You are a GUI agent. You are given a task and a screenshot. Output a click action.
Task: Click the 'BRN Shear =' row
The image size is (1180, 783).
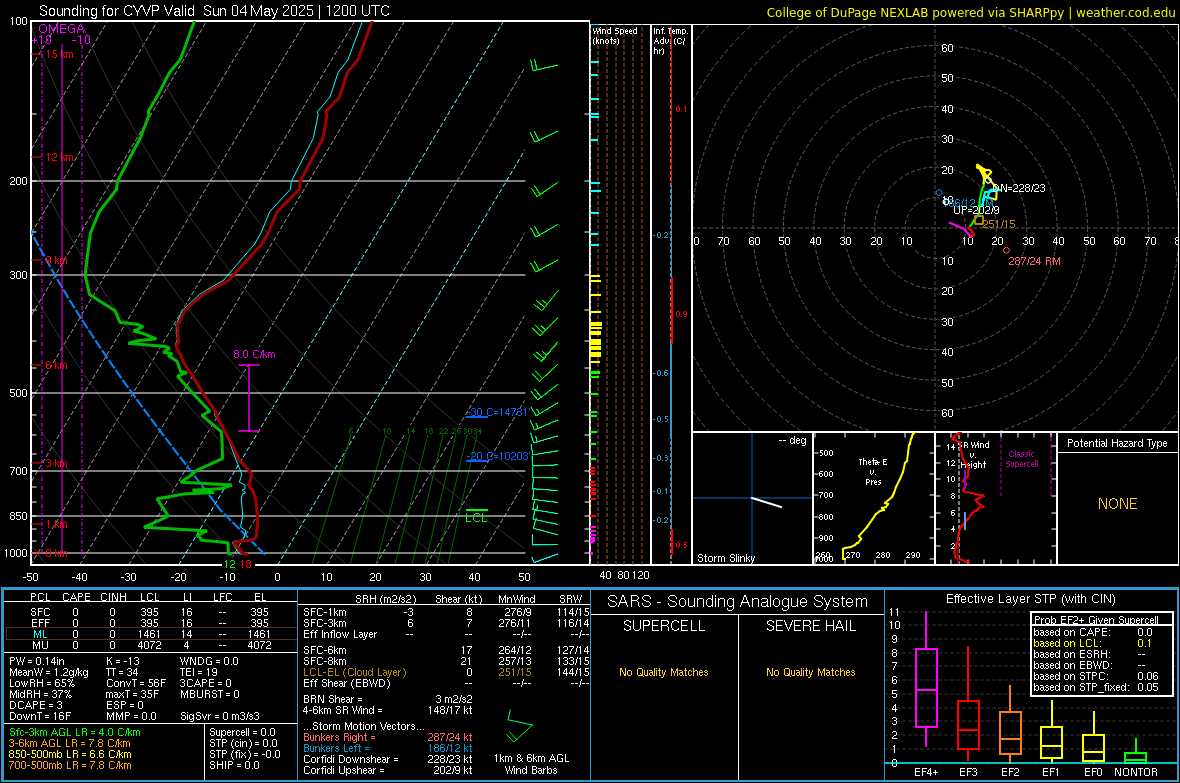[388, 699]
